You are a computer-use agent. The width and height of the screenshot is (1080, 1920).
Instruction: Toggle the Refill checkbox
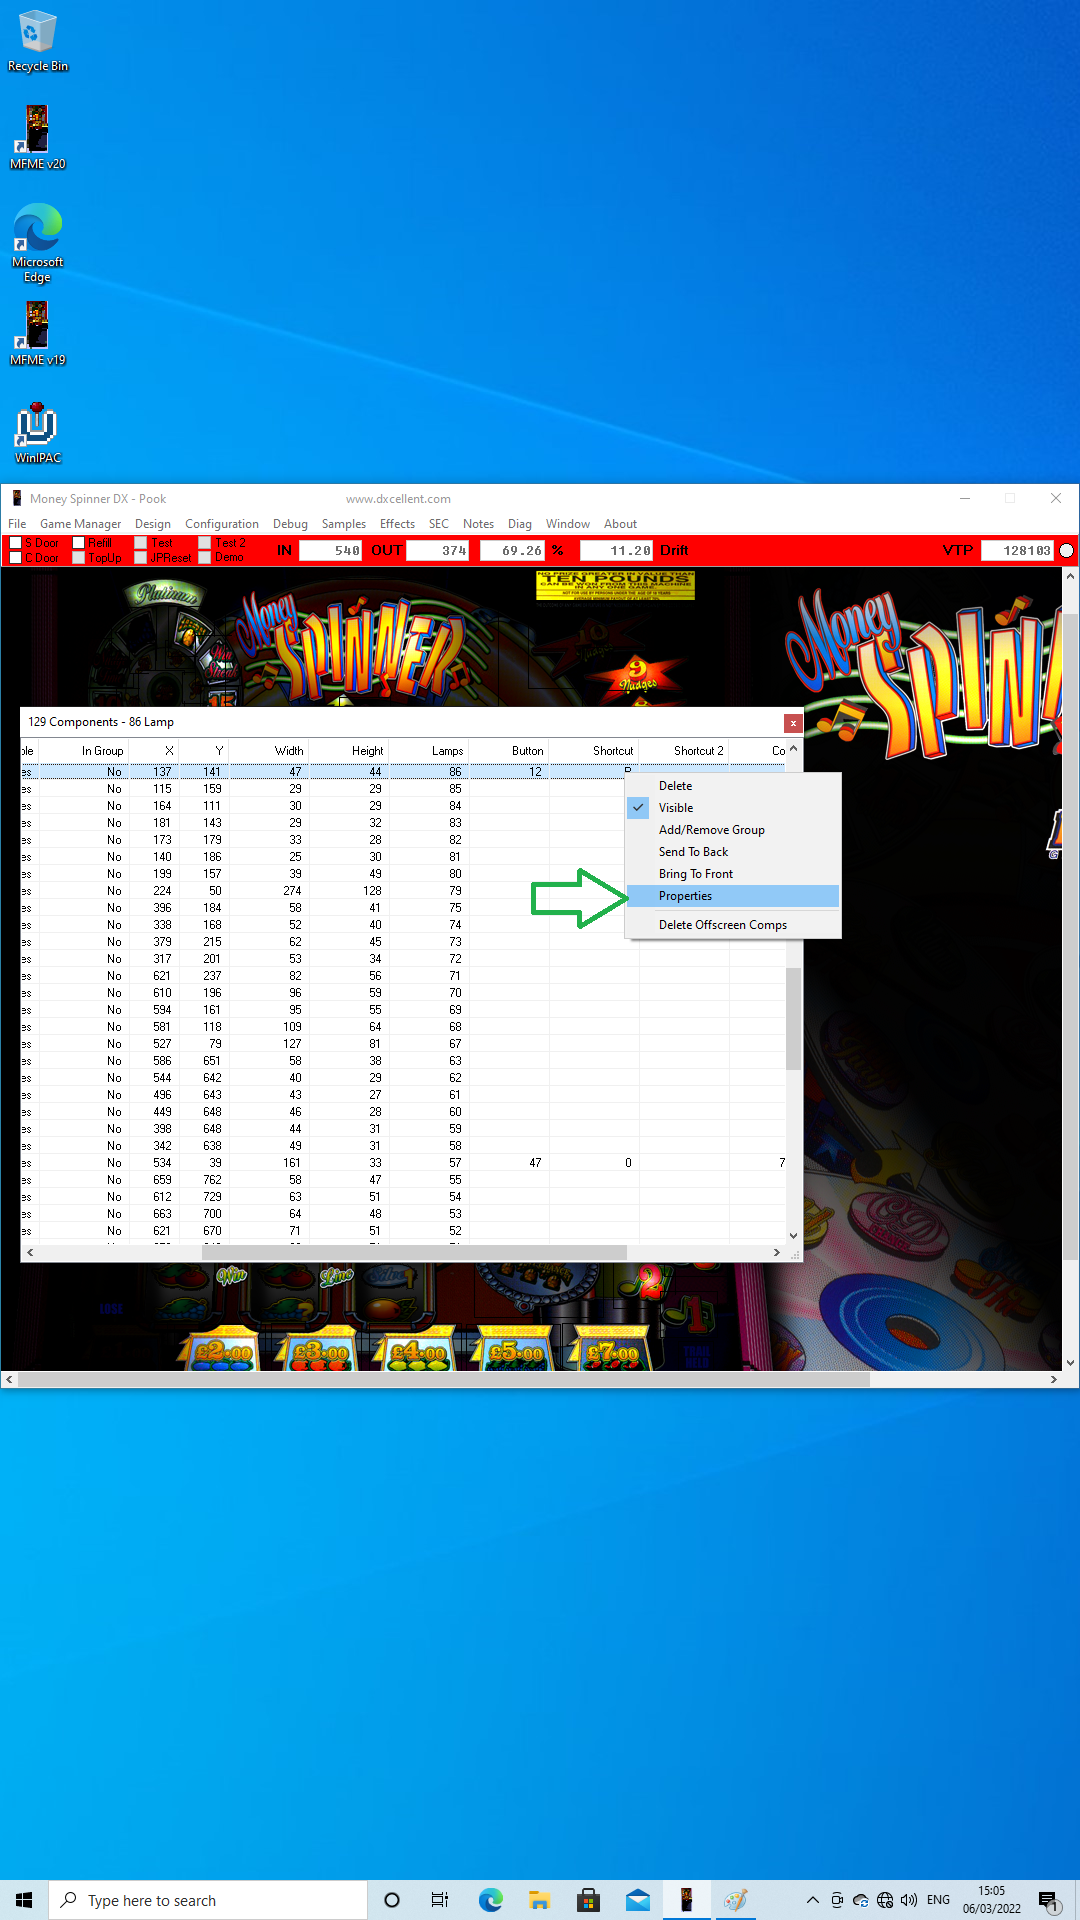point(79,543)
